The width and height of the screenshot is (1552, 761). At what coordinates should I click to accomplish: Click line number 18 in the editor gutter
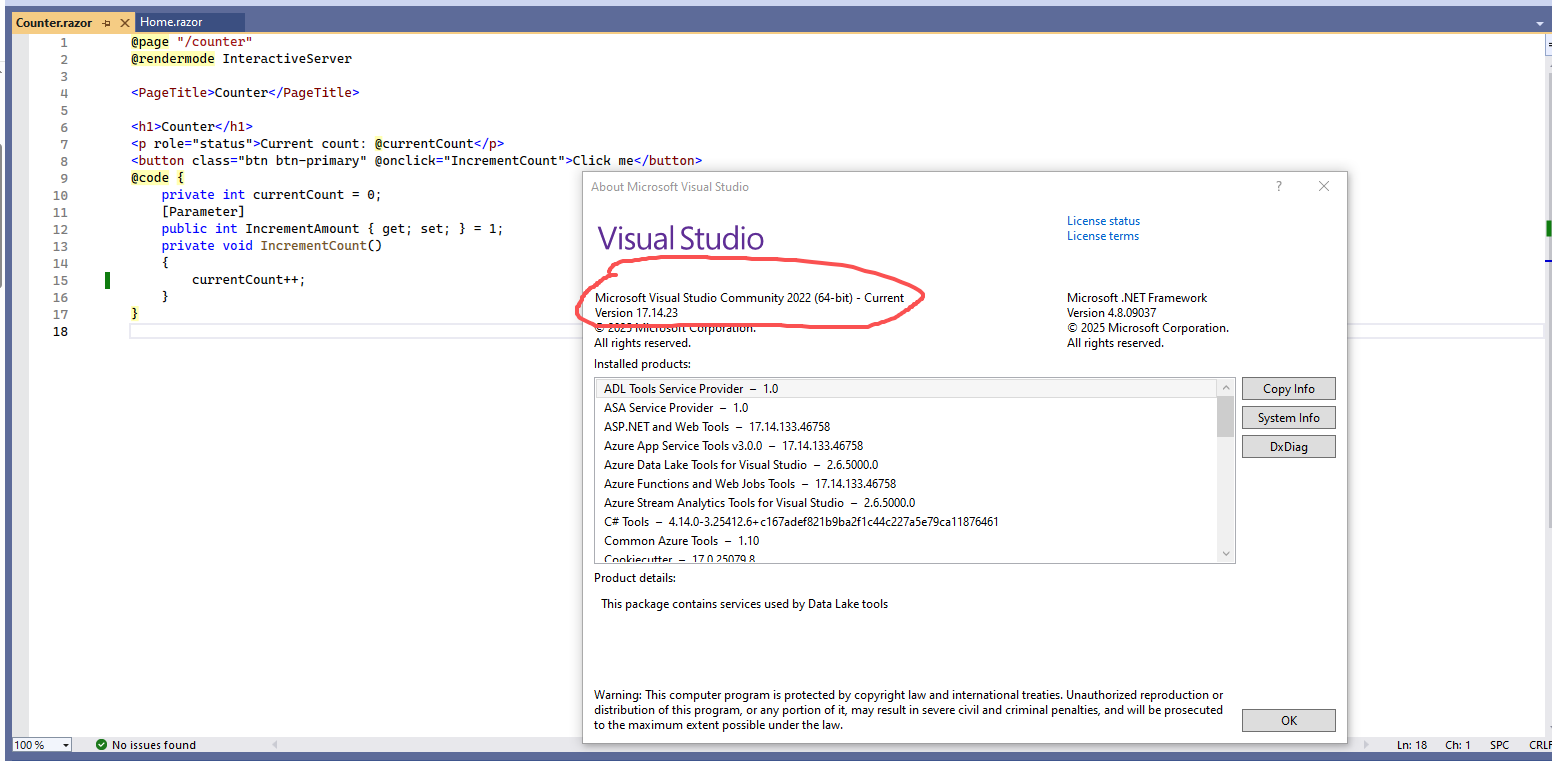pyautogui.click(x=60, y=332)
